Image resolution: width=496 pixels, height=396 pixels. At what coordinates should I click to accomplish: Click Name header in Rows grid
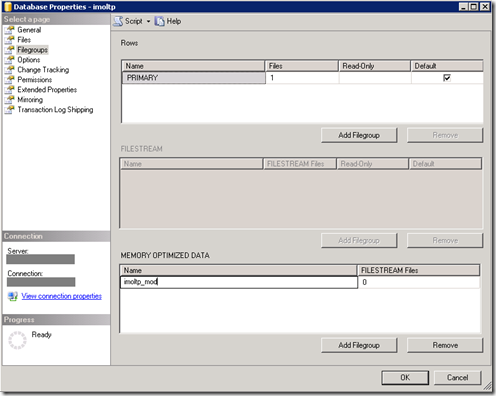193,66
